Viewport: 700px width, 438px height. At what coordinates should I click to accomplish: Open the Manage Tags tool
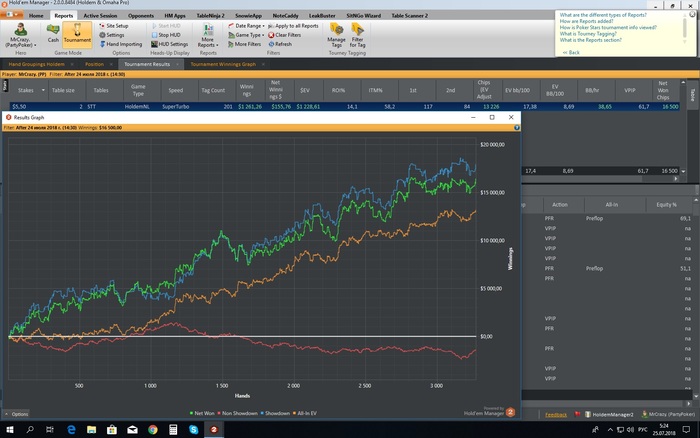[x=336, y=35]
